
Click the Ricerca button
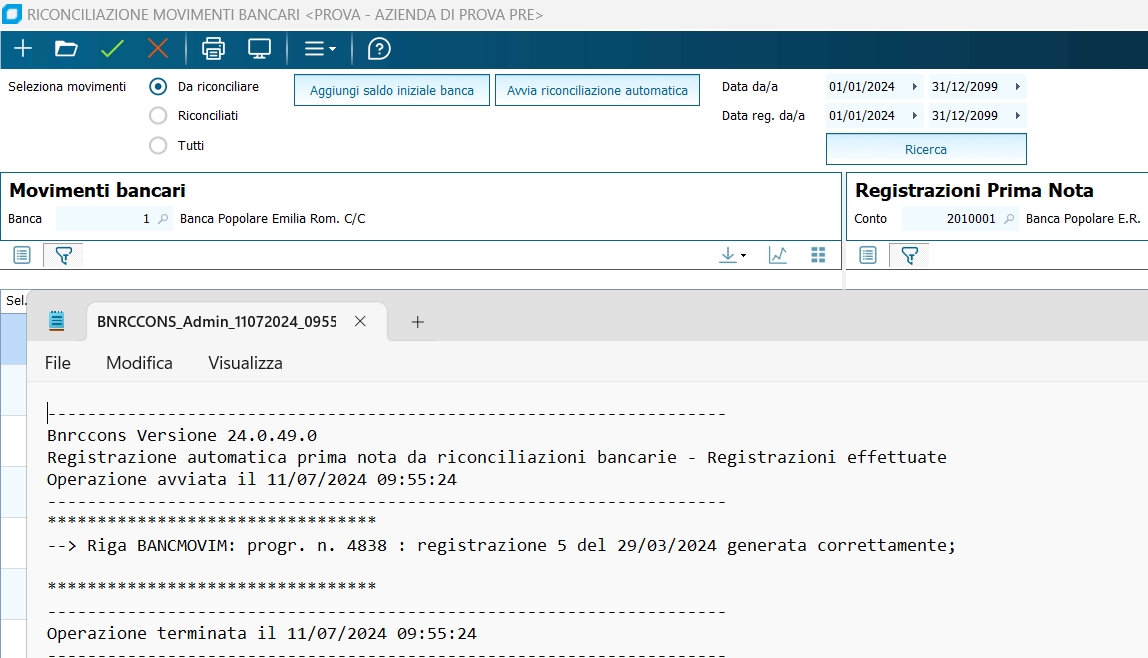point(926,149)
